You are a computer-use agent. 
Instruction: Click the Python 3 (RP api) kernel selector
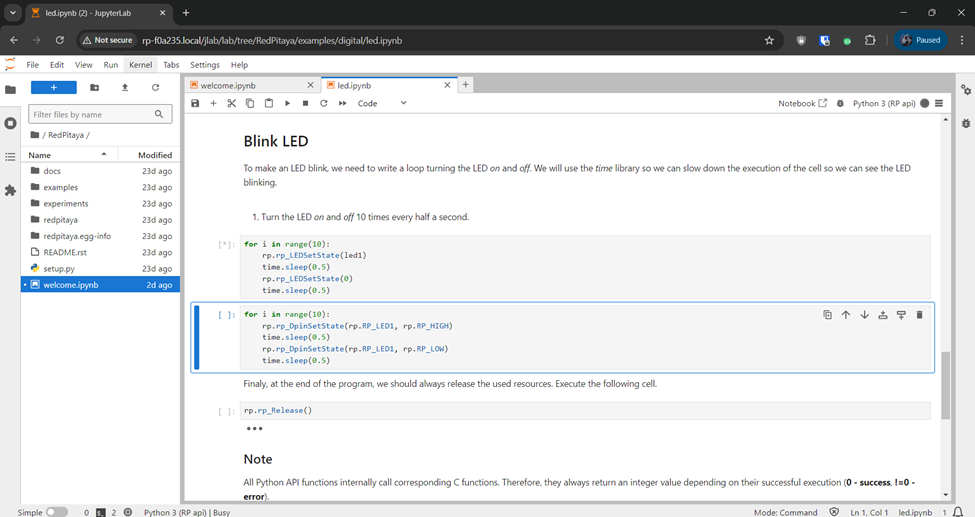(x=883, y=103)
